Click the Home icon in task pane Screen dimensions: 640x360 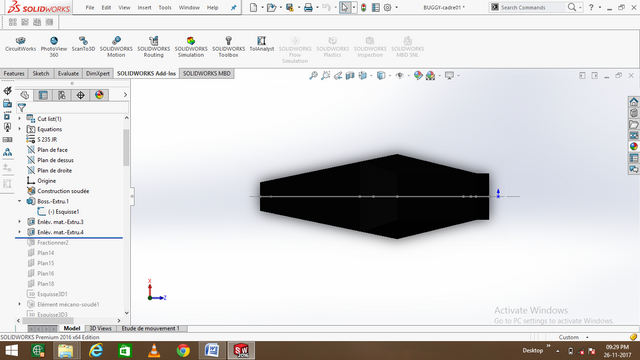tap(633, 102)
